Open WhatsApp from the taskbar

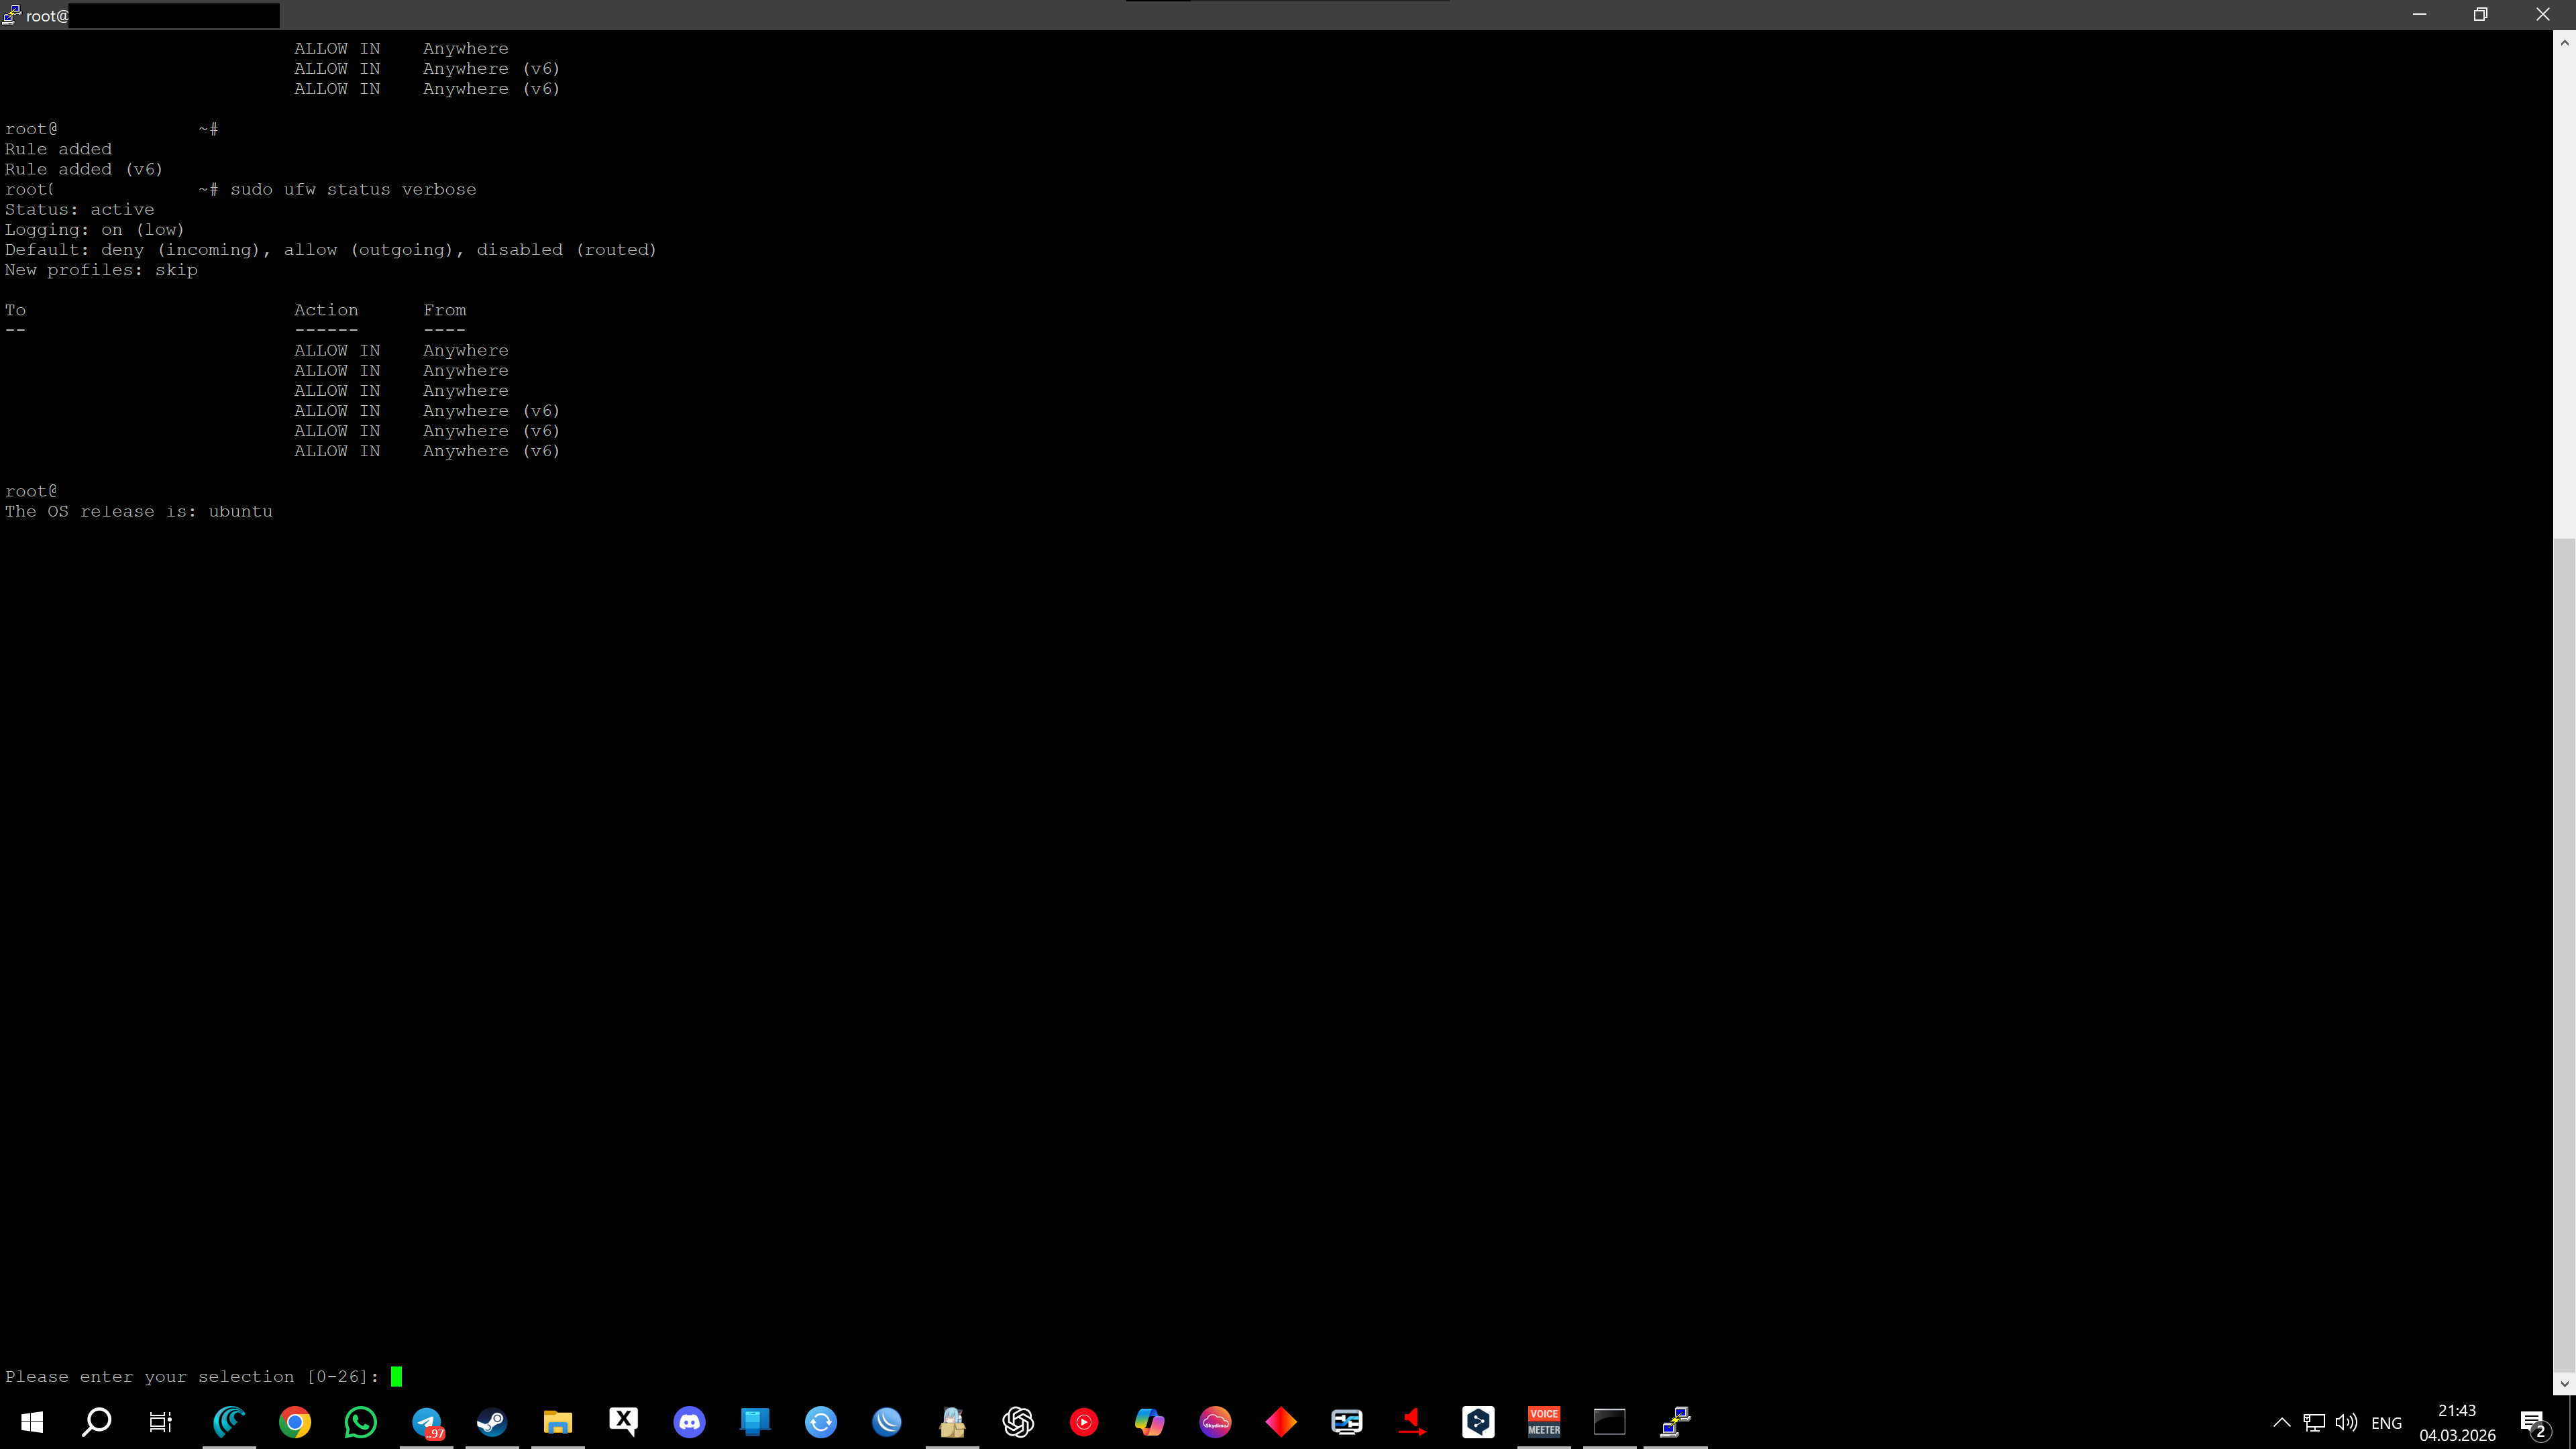(x=361, y=1421)
